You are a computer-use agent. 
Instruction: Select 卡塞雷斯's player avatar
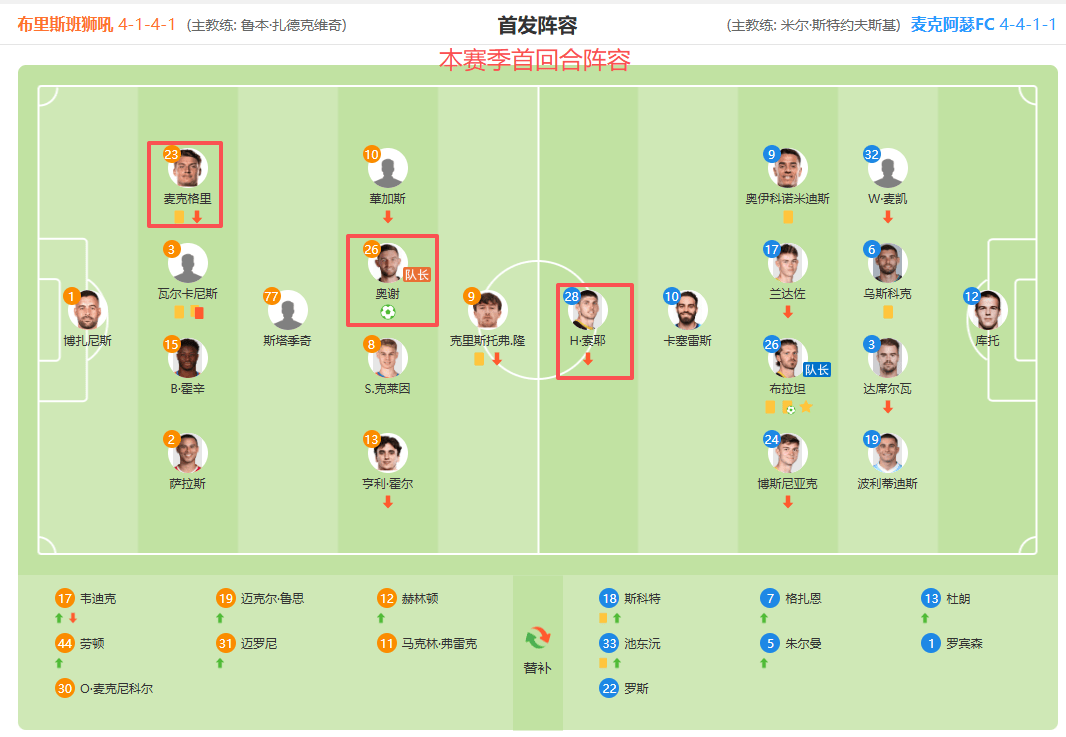click(688, 310)
